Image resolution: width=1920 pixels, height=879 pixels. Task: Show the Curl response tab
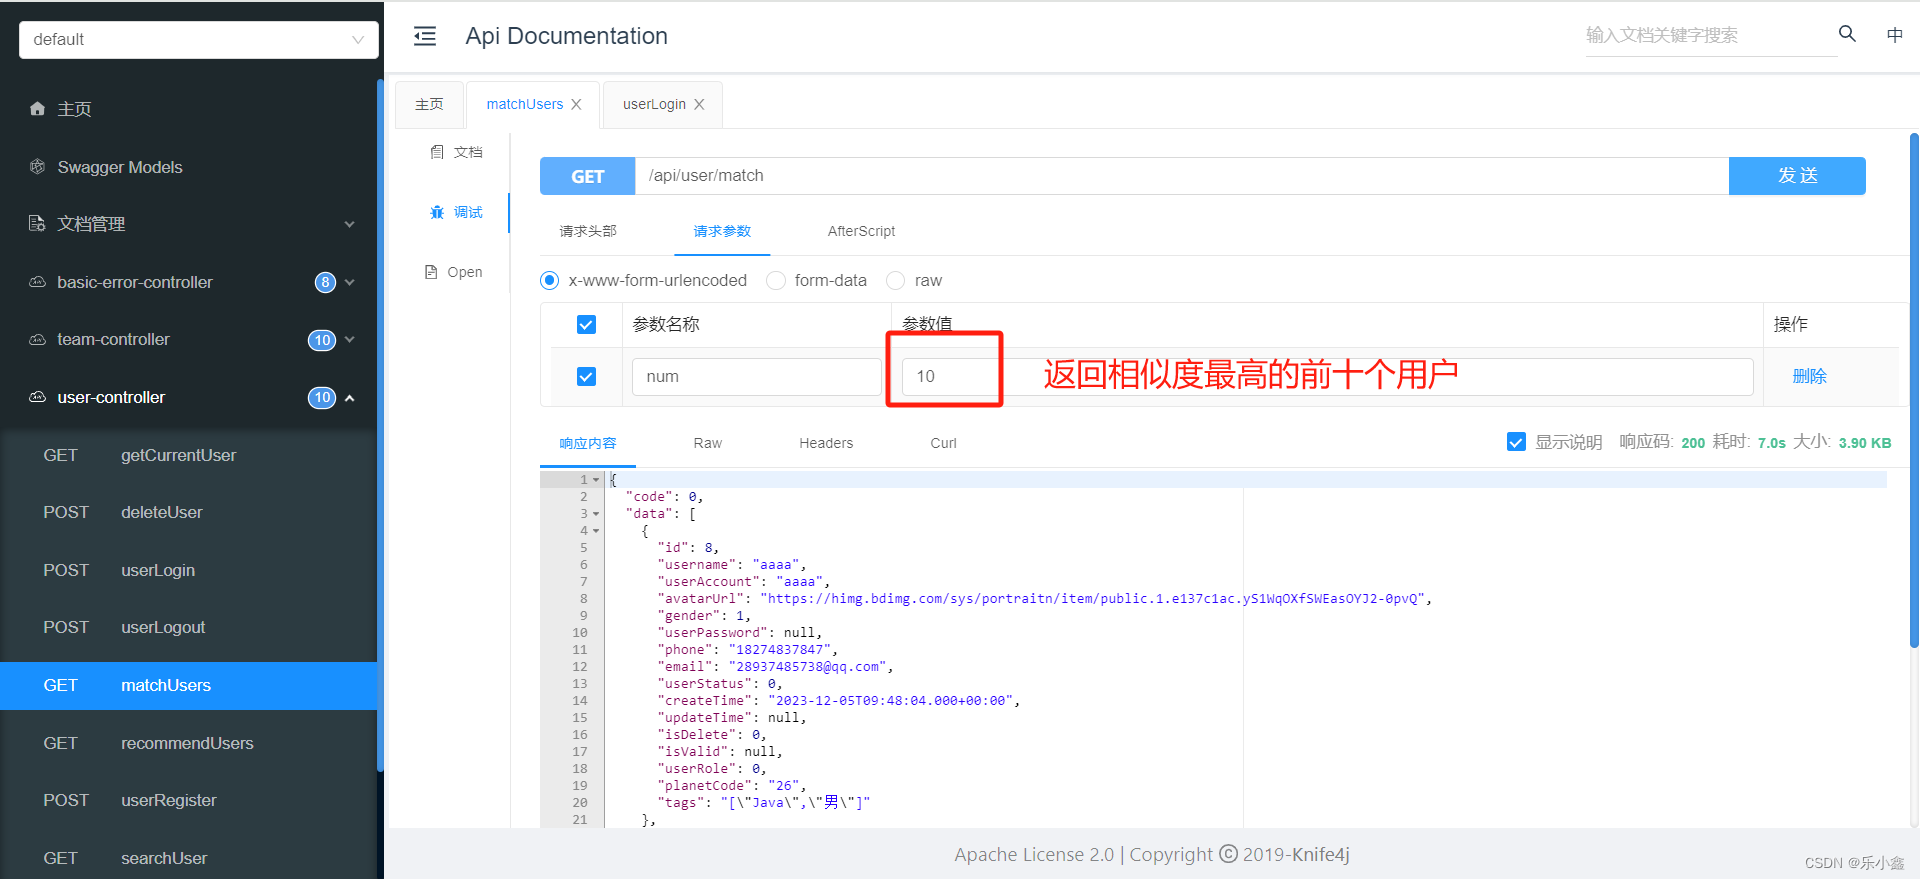[x=943, y=443]
